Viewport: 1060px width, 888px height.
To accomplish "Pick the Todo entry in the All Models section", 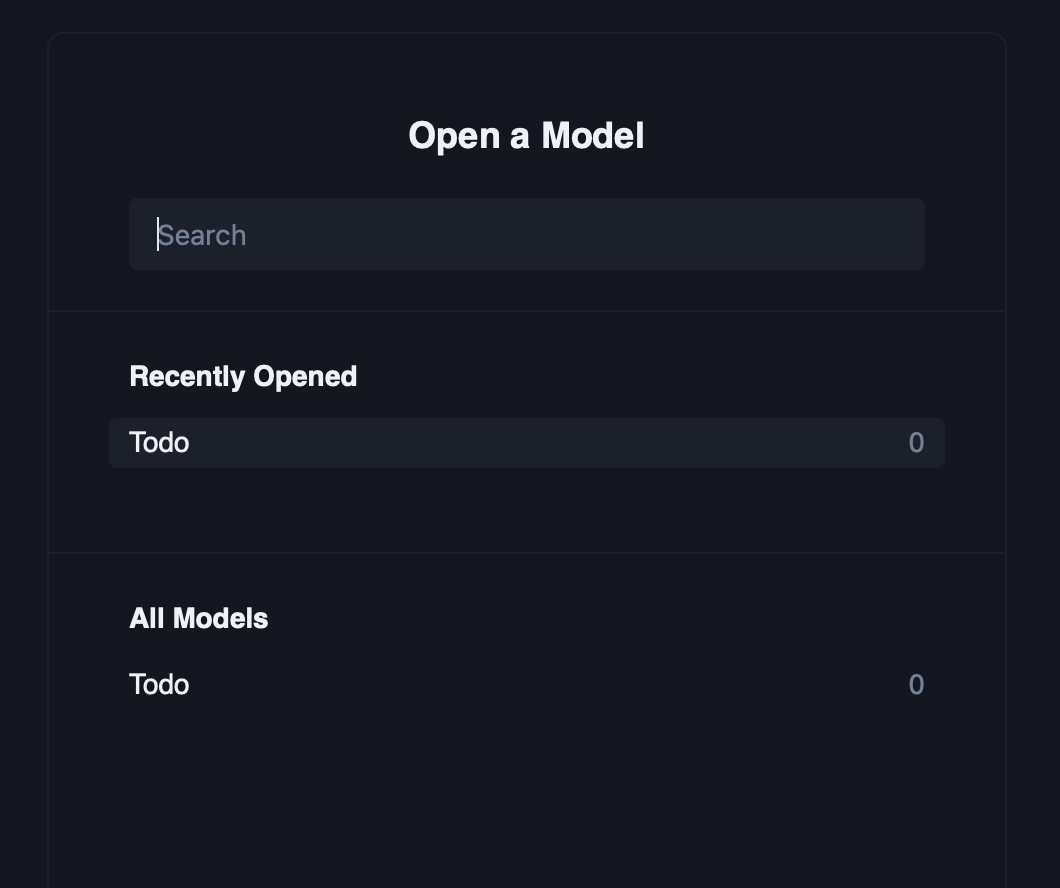I will coord(526,685).
